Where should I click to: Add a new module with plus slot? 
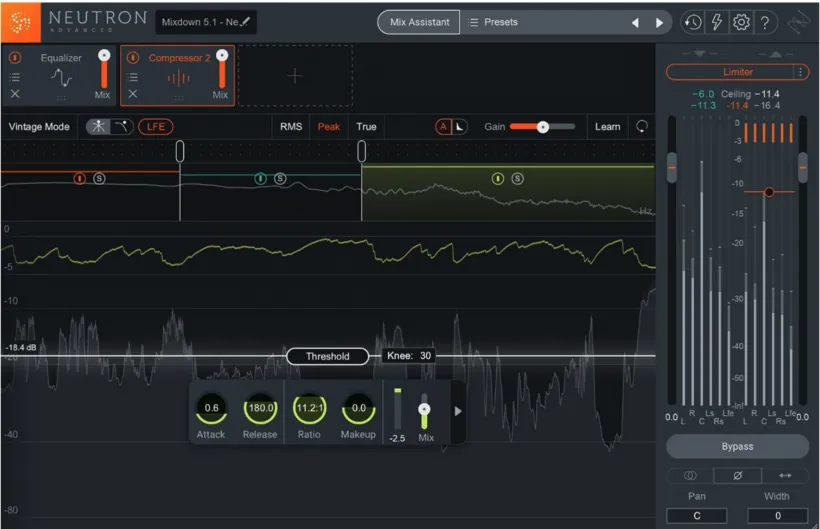click(295, 76)
